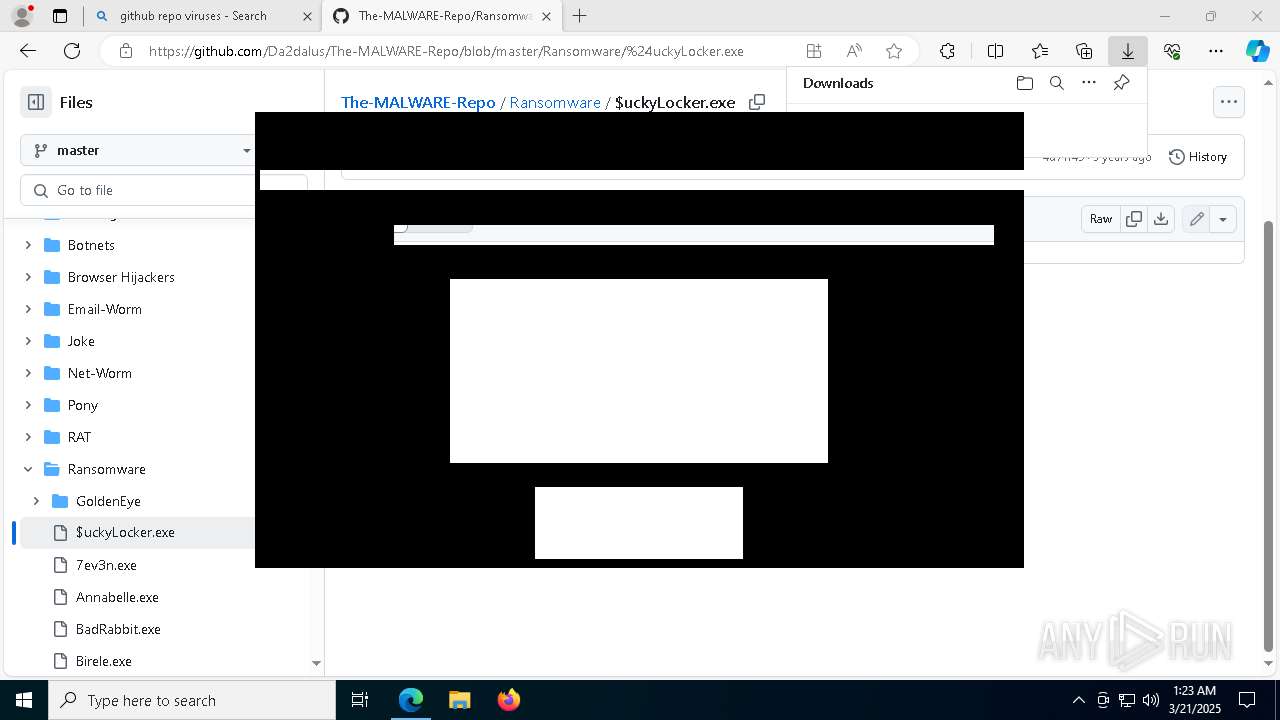Close the The-MALWARE-Repo tab
The image size is (1280, 720).
coord(546,16)
